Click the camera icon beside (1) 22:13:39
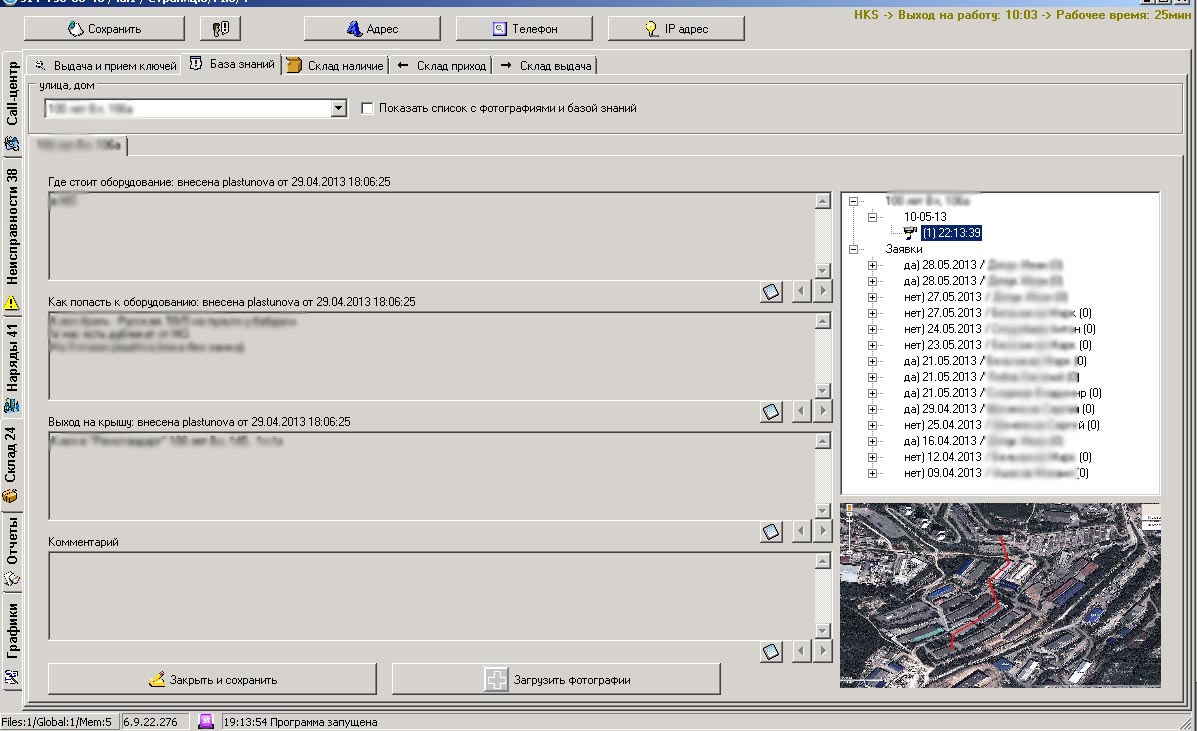The width and height of the screenshot is (1197, 731). click(x=910, y=233)
